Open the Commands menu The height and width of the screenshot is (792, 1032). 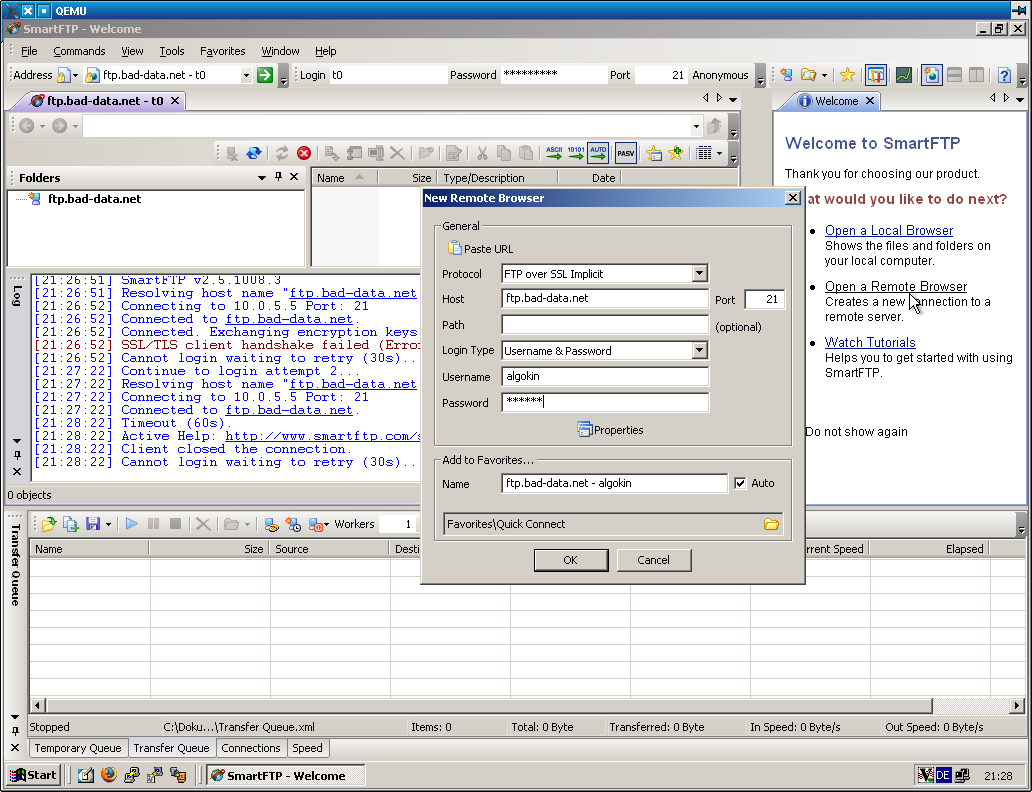pos(79,51)
